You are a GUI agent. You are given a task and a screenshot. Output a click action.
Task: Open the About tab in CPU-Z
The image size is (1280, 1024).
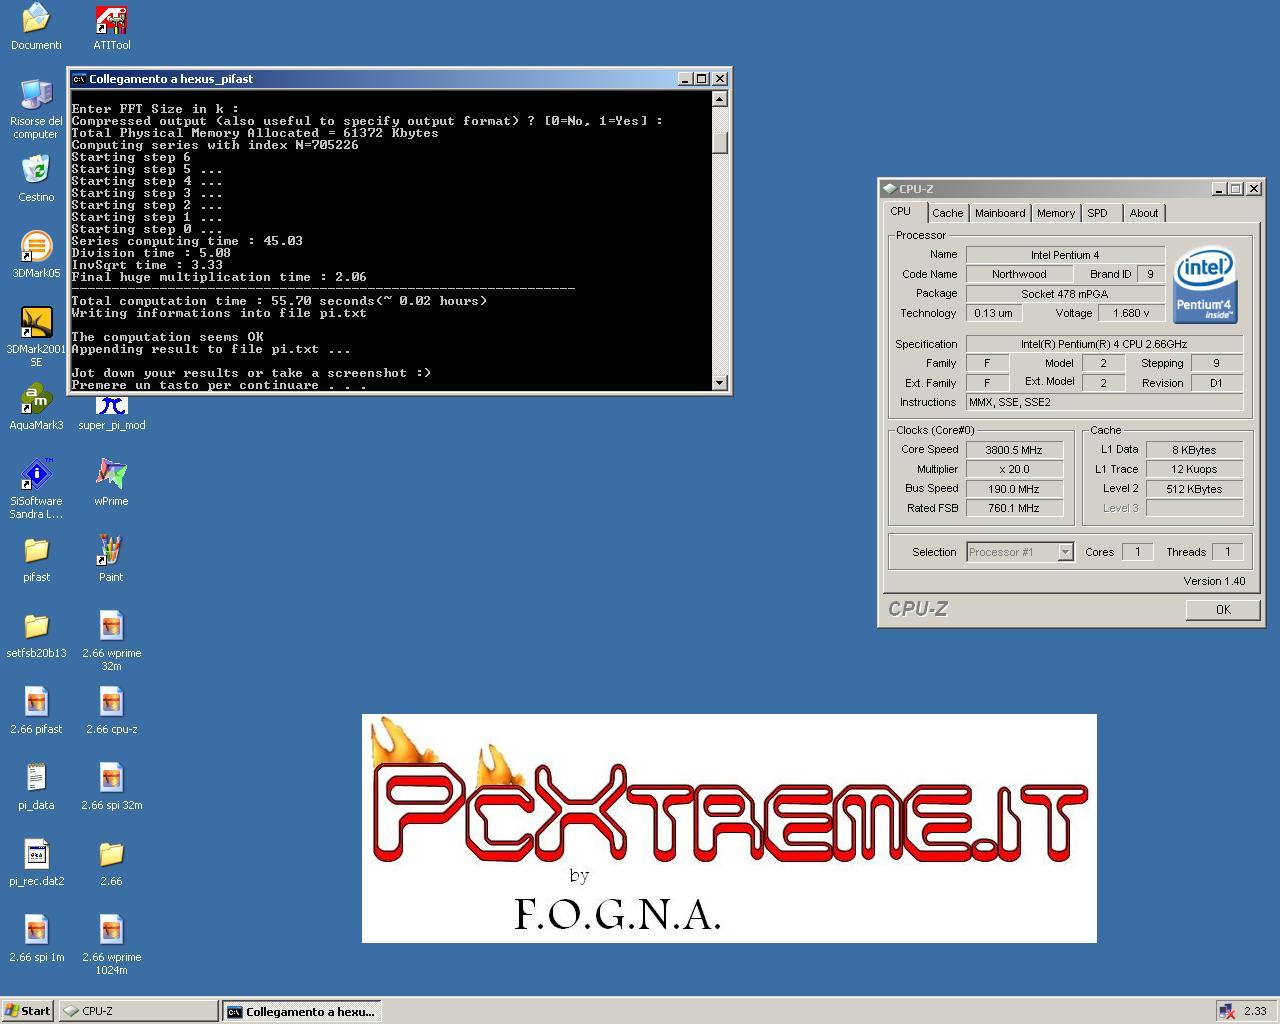coord(1144,213)
